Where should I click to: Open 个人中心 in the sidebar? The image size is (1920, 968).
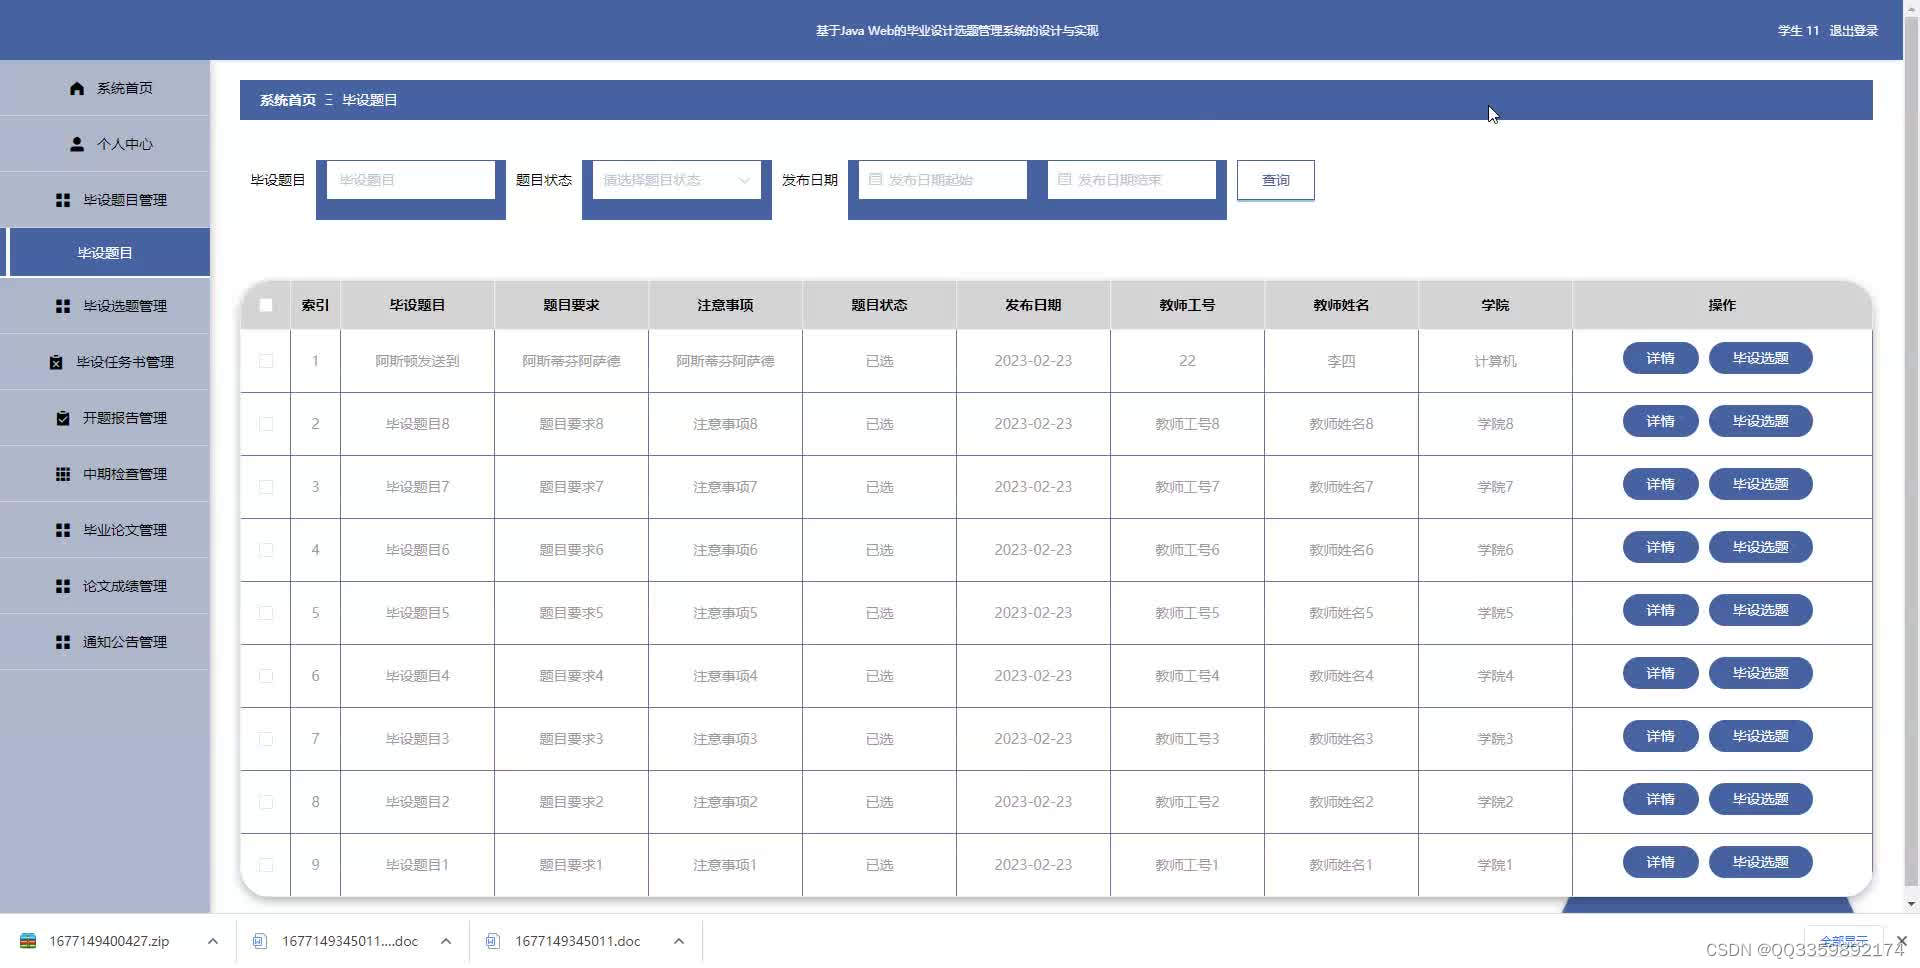coord(105,144)
